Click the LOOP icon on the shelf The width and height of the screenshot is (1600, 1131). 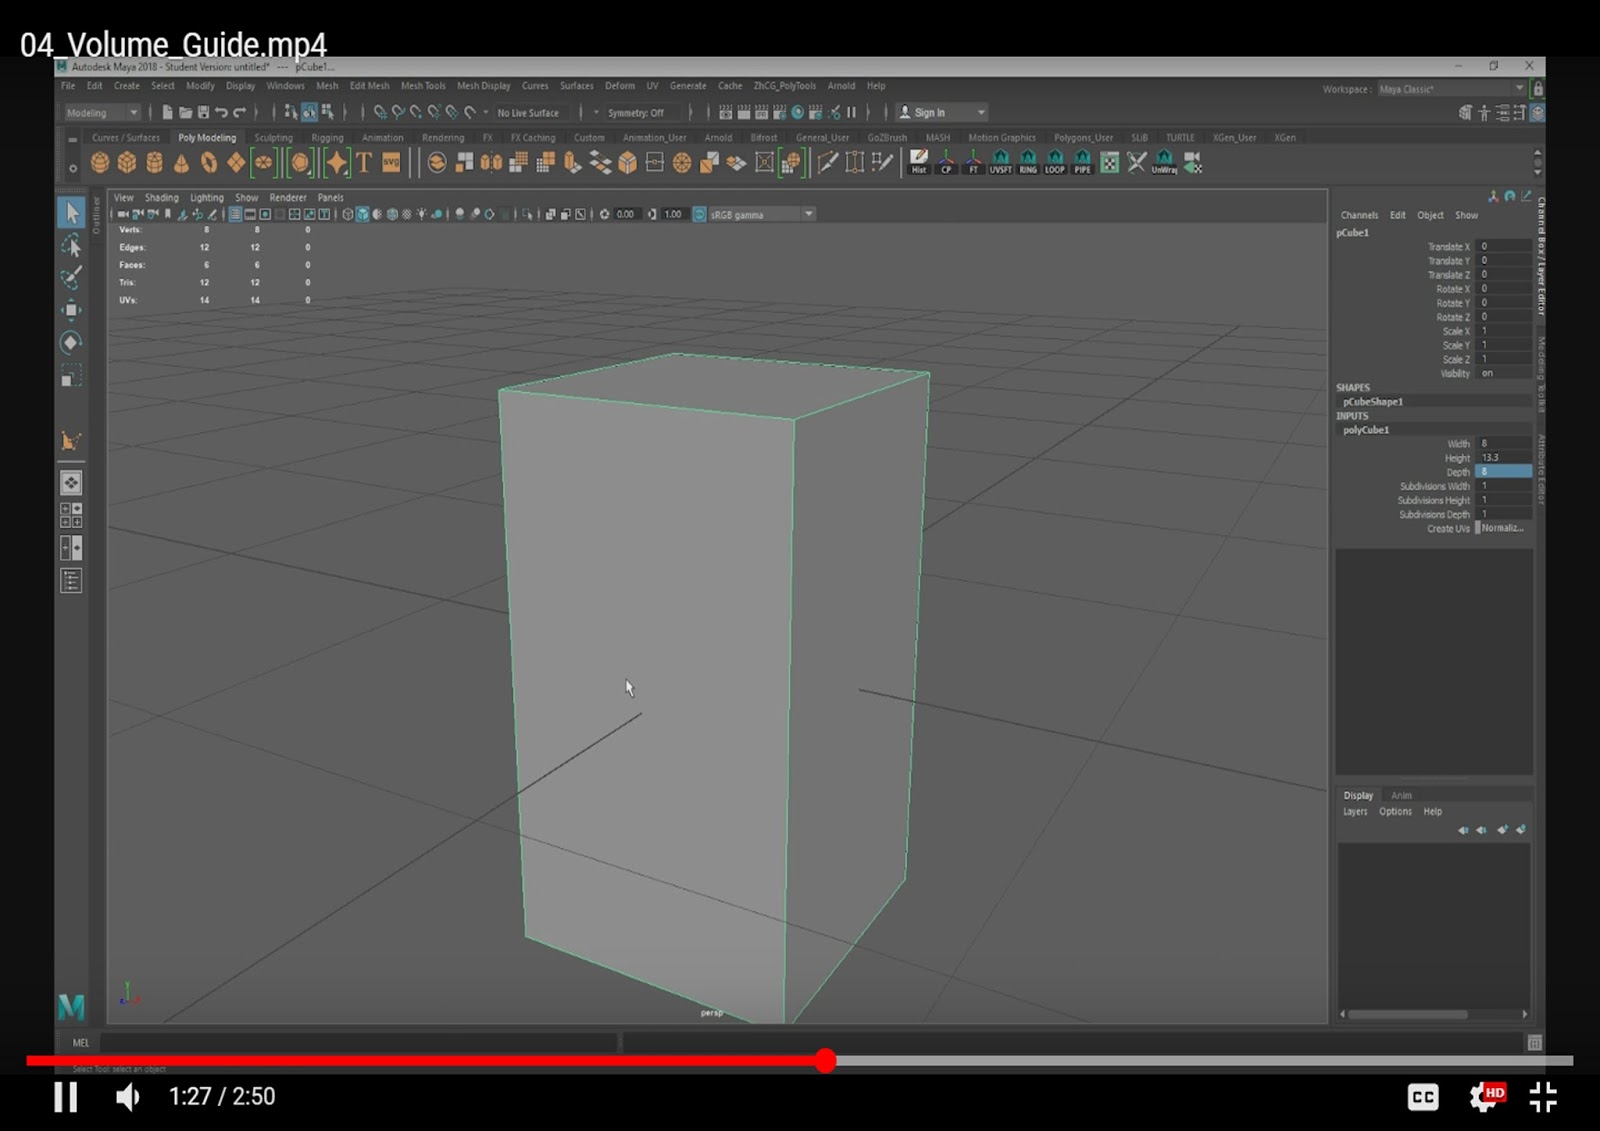[x=1053, y=162]
